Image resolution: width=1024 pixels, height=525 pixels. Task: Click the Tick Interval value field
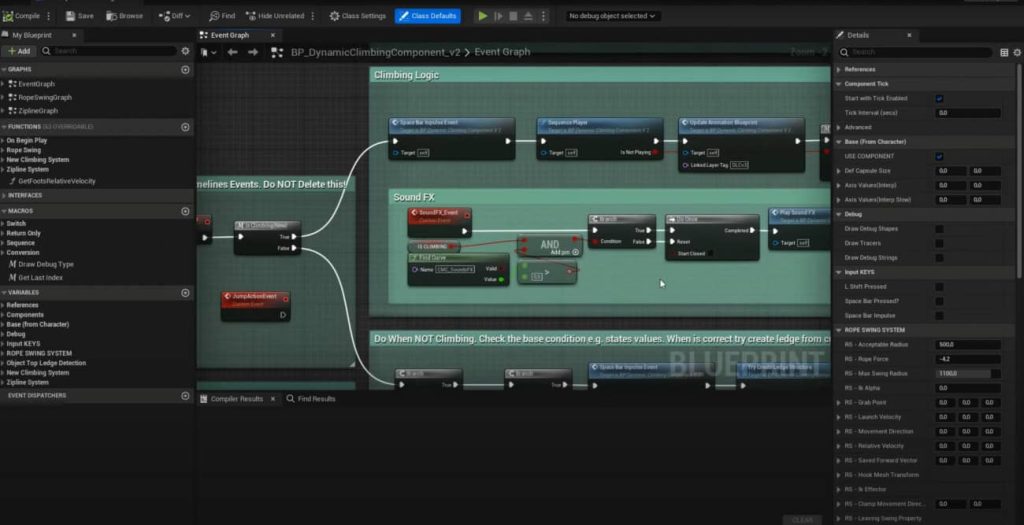click(x=967, y=113)
